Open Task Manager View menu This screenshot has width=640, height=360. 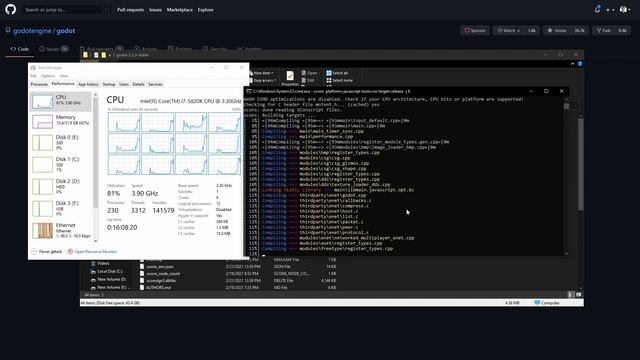(x=64, y=76)
